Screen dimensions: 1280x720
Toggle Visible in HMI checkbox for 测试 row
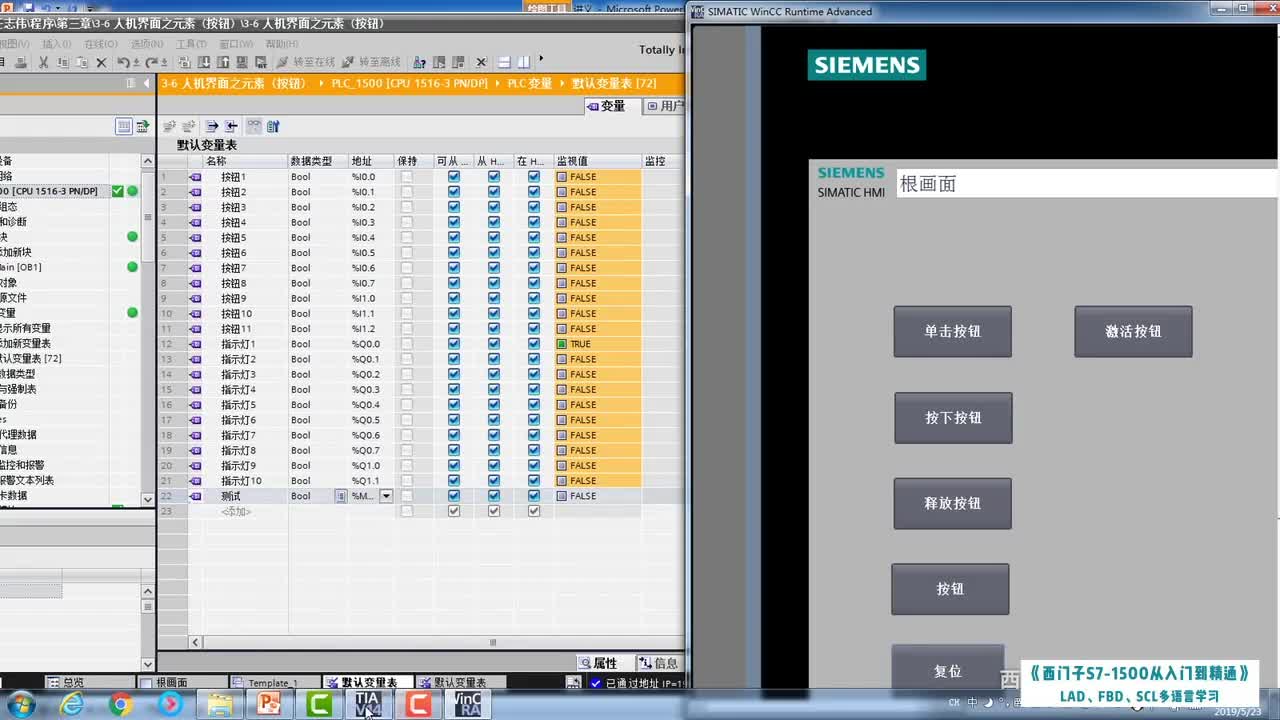[533, 496]
